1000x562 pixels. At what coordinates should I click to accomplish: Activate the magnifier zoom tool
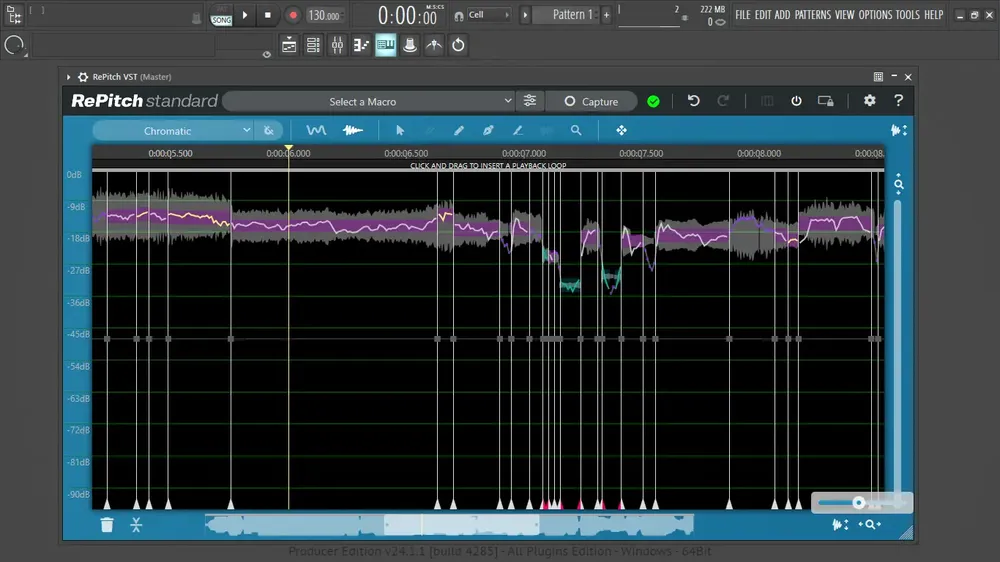coord(576,130)
